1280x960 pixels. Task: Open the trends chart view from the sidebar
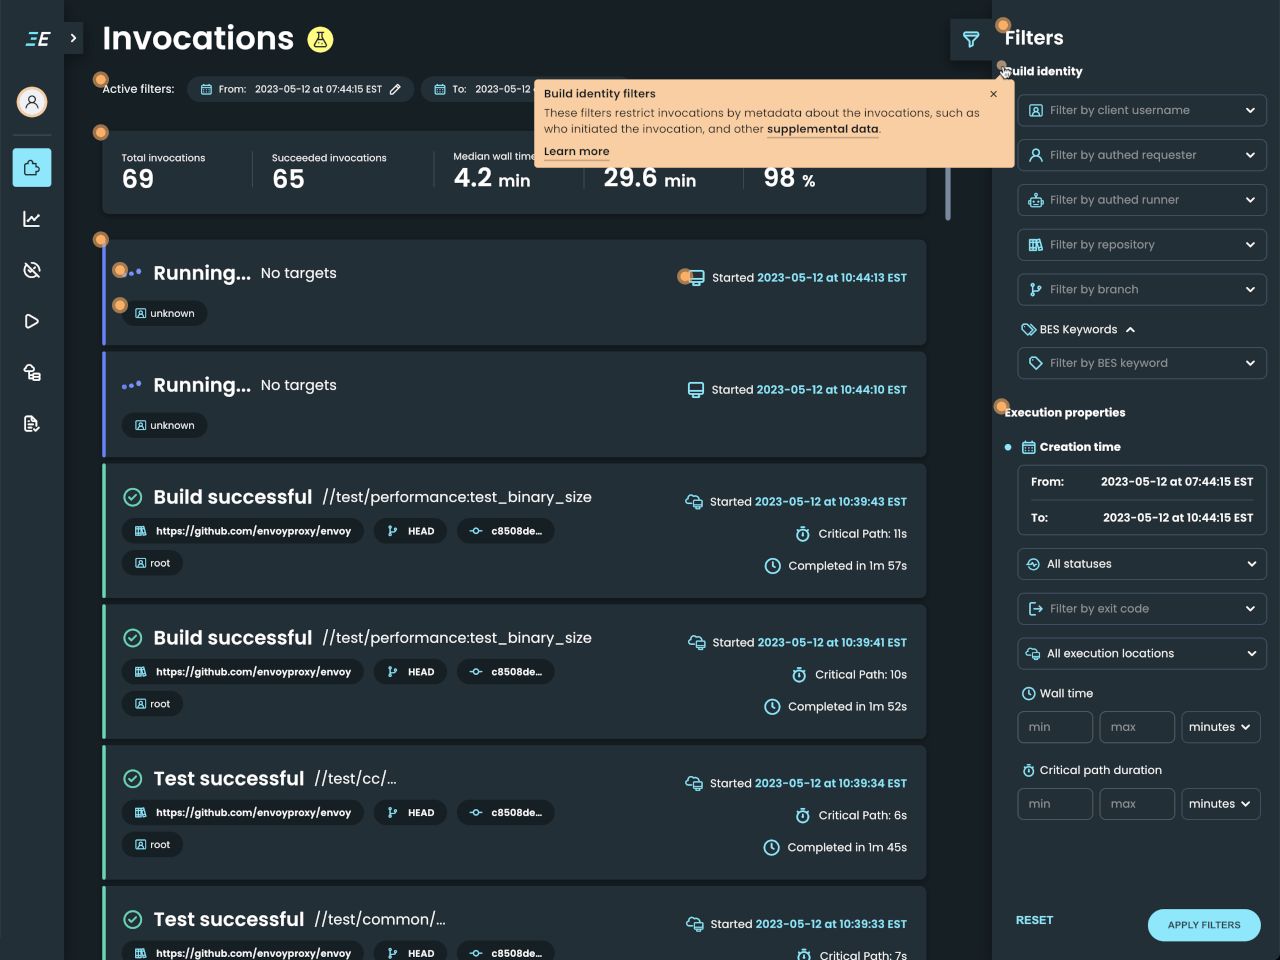31,219
